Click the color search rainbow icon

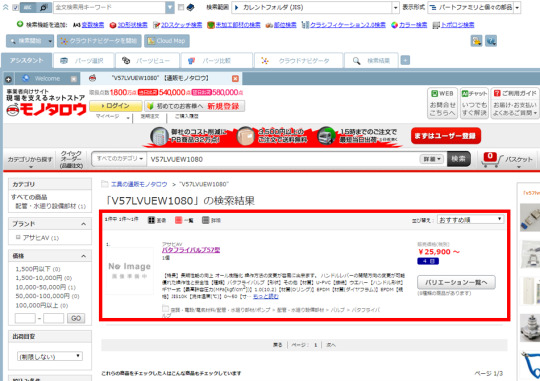[x=394, y=25]
